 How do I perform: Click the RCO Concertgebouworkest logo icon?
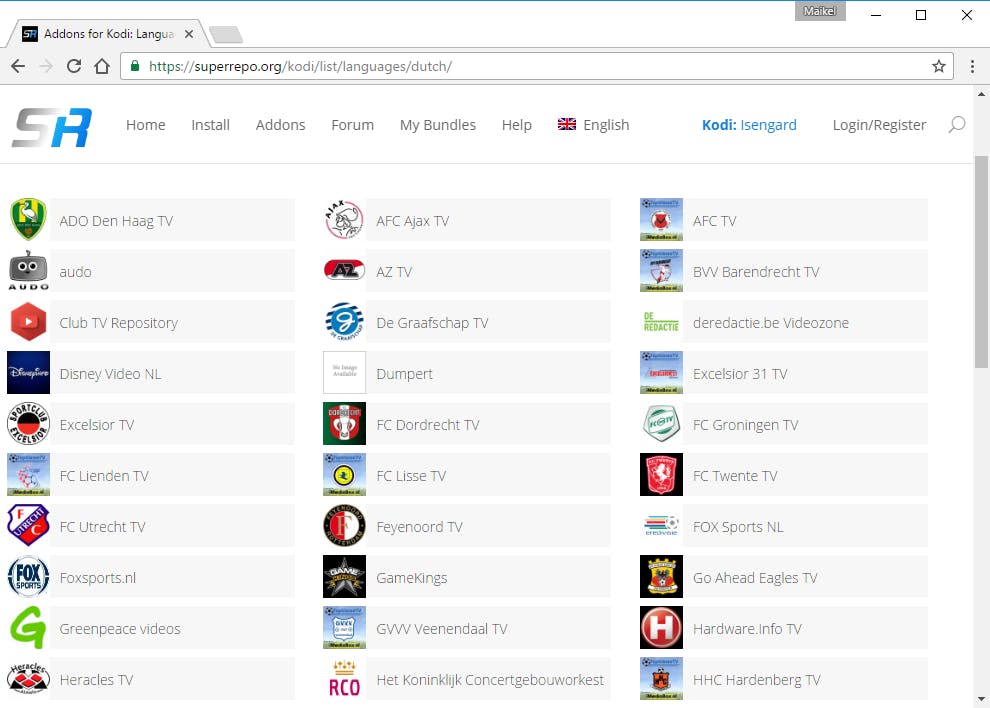tap(344, 679)
